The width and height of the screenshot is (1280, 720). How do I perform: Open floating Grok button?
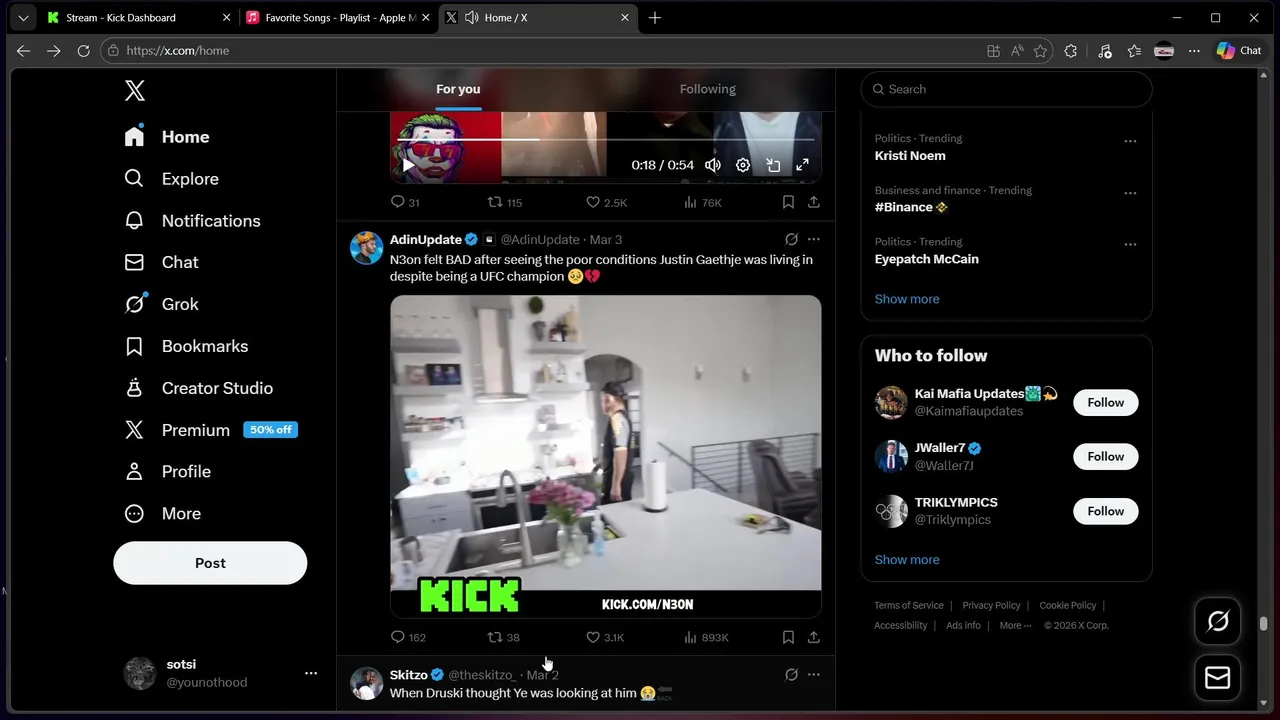coord(1218,622)
